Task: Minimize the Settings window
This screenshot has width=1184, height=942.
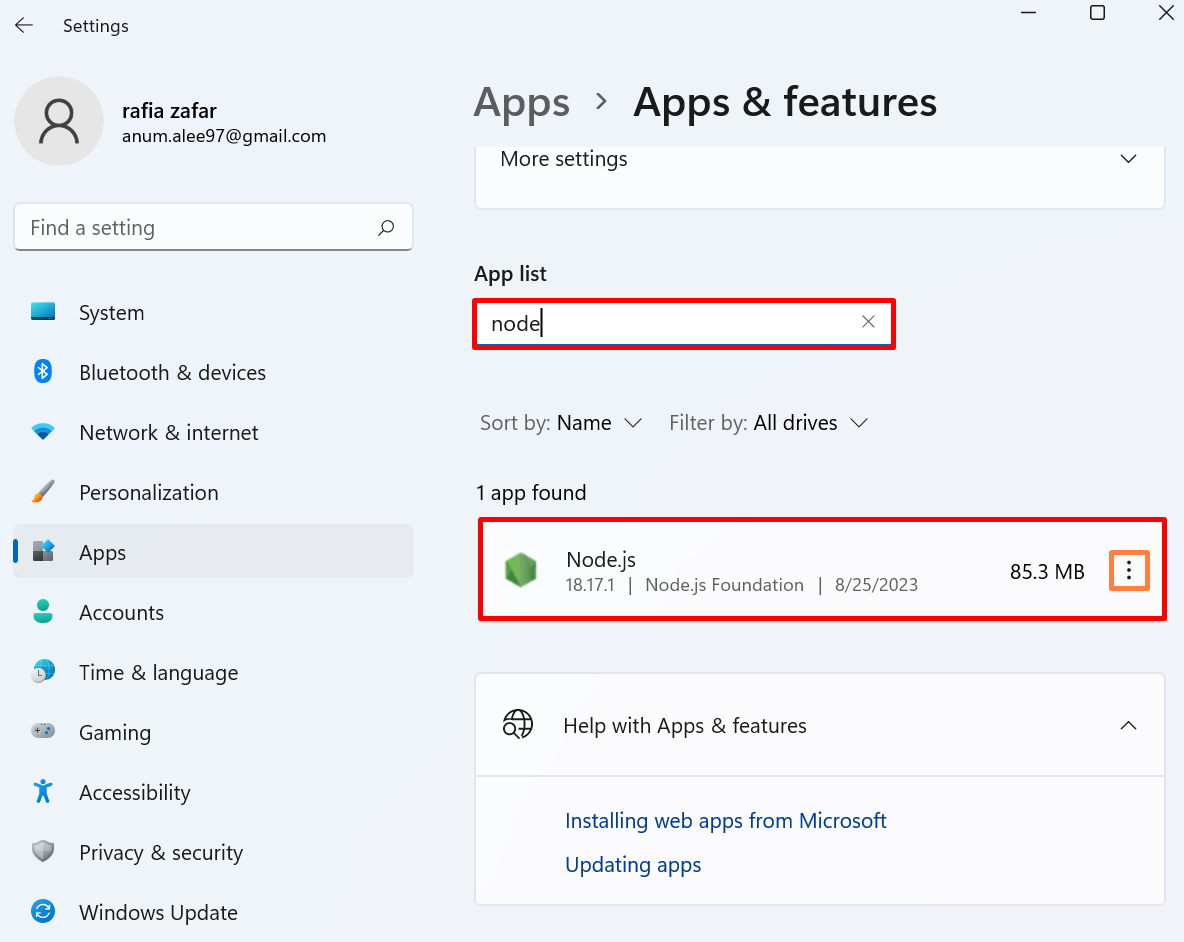Action: (x=1028, y=13)
